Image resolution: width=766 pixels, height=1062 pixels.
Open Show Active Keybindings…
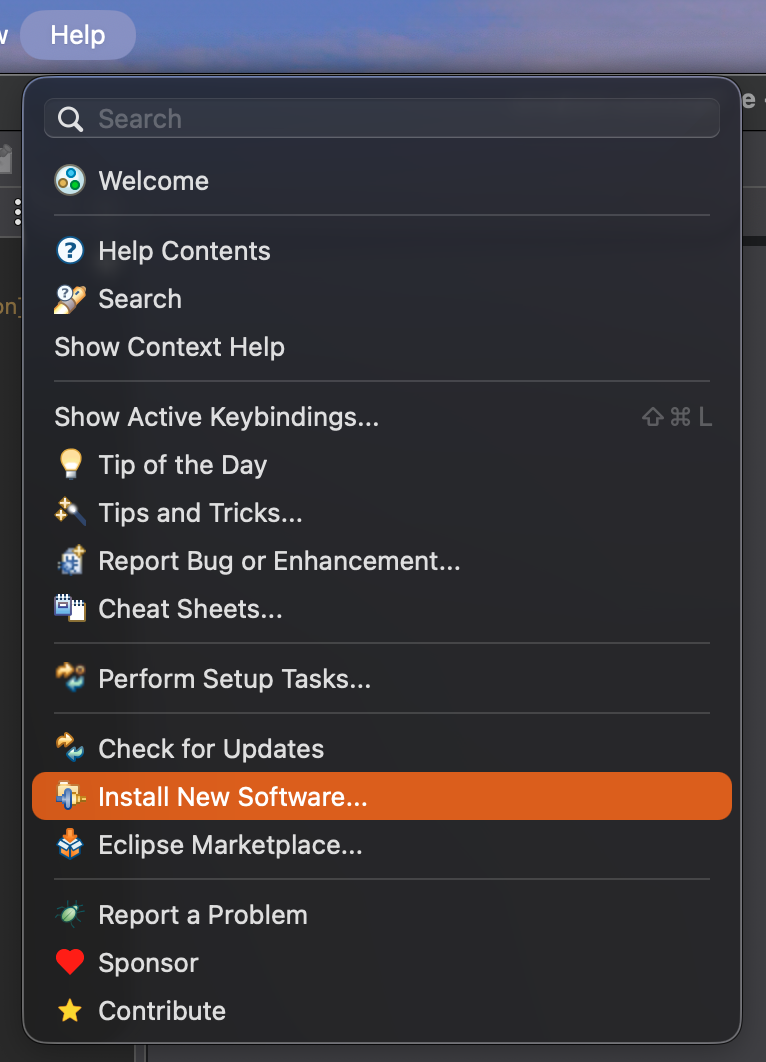(x=382, y=417)
